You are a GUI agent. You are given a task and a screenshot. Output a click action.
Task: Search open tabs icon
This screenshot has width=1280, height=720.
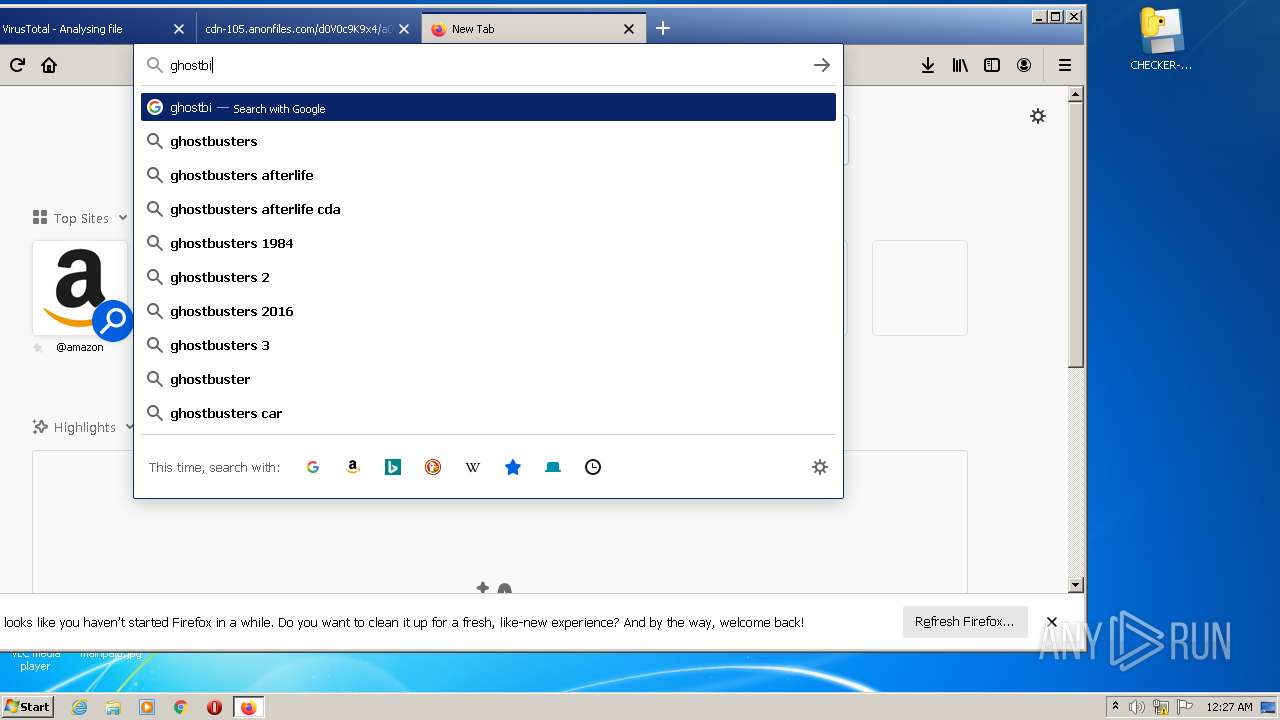pyautogui.click(x=553, y=467)
